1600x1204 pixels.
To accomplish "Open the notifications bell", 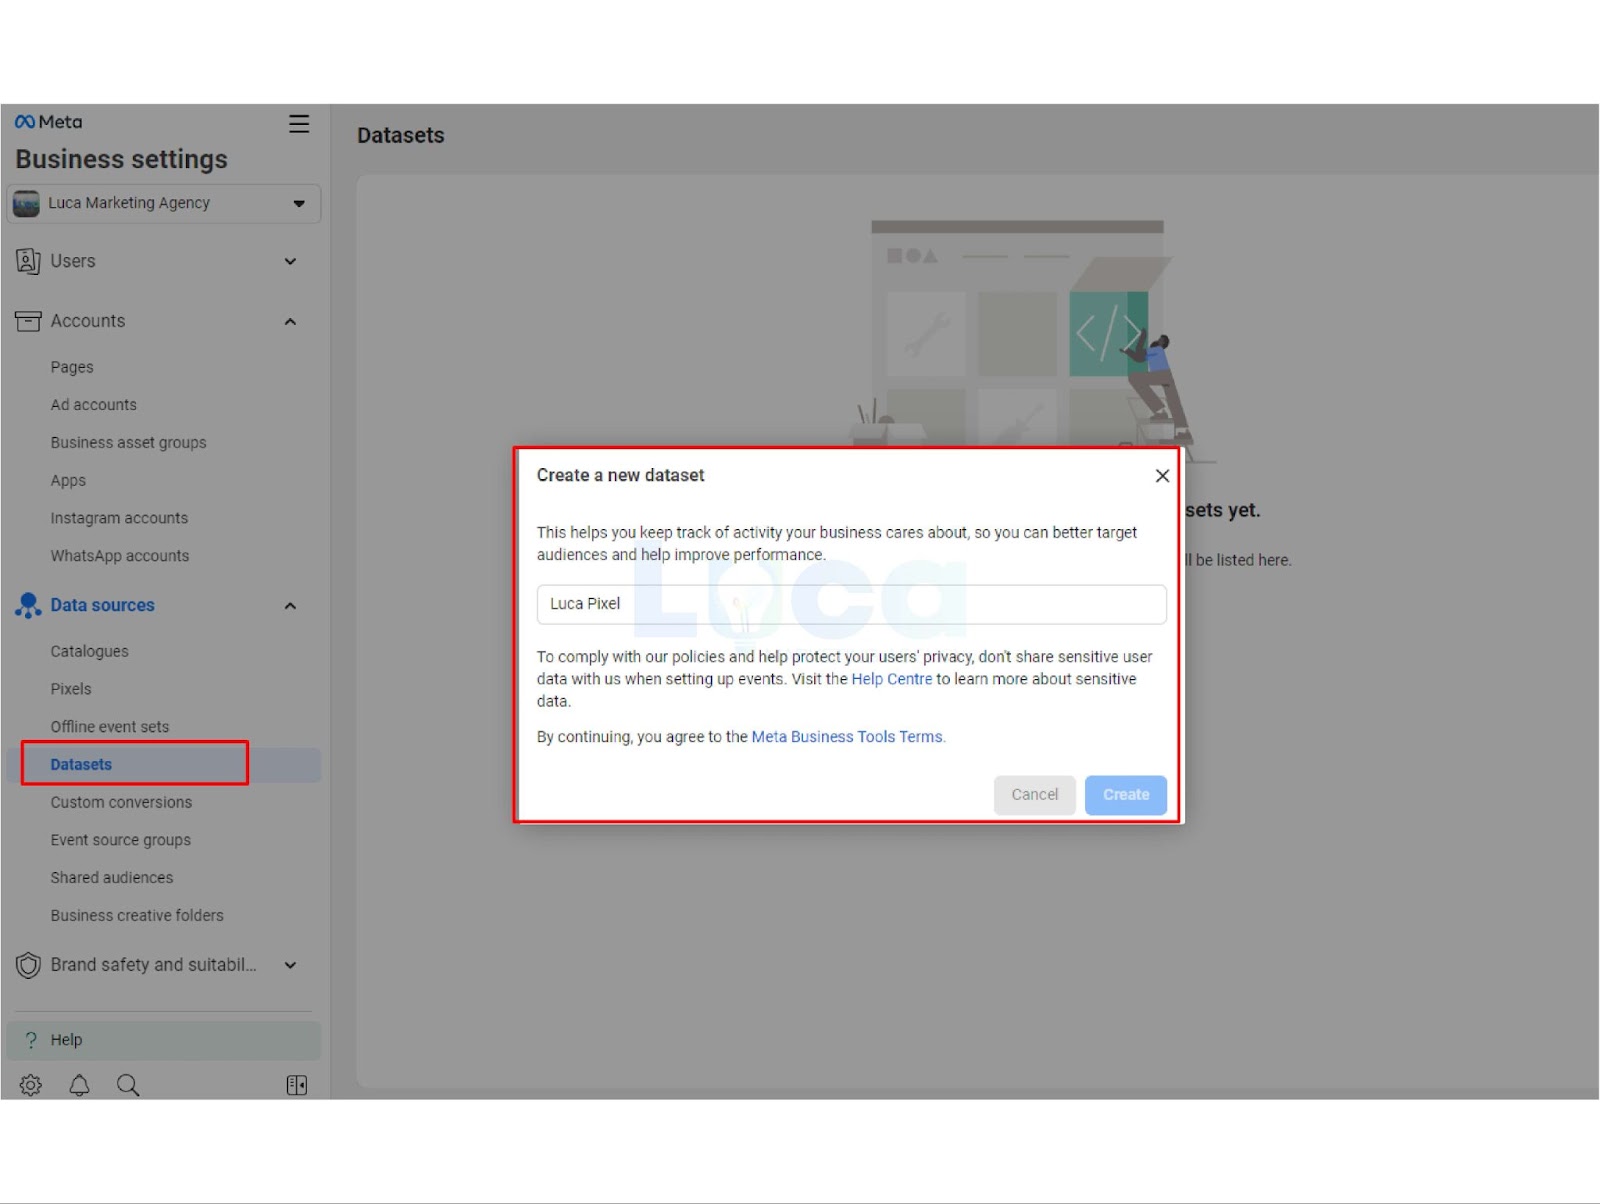I will click(x=79, y=1085).
